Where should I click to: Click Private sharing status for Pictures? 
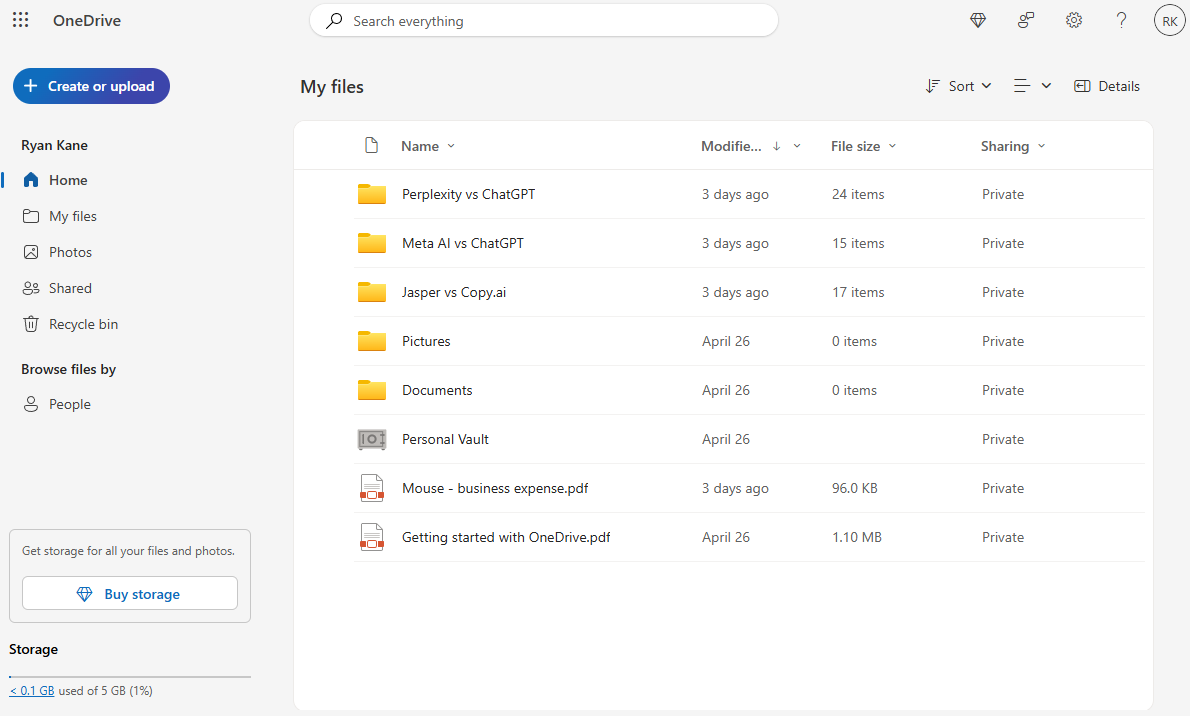(x=1003, y=341)
